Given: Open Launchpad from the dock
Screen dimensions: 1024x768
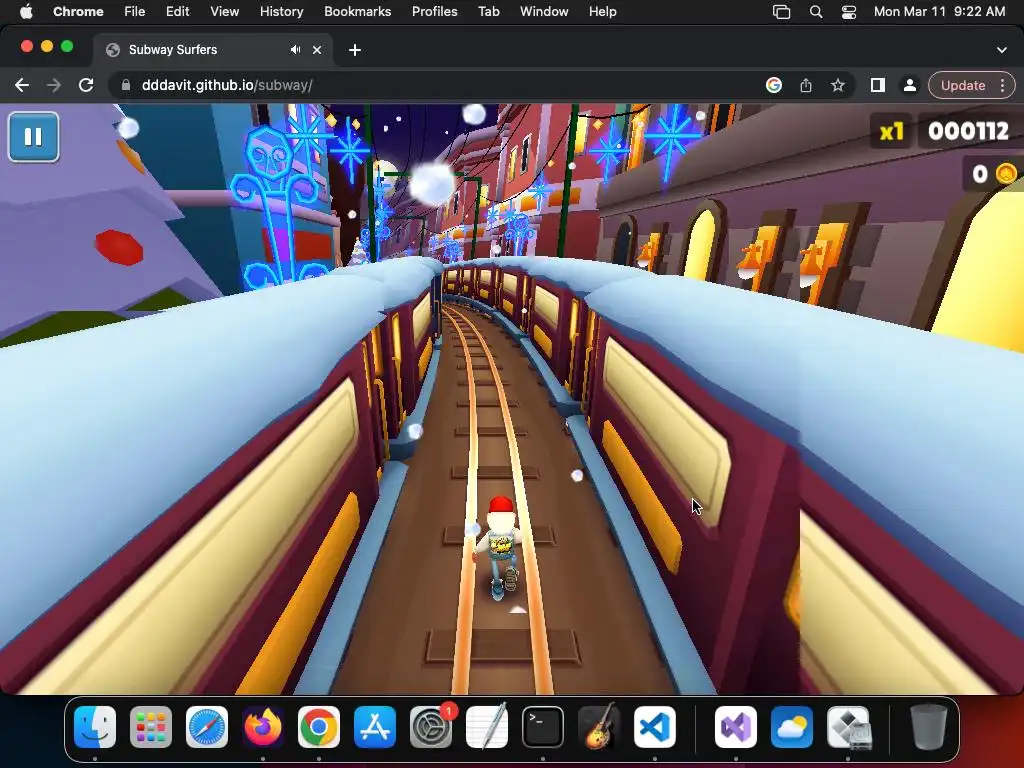Looking at the screenshot, I should pyautogui.click(x=151, y=727).
